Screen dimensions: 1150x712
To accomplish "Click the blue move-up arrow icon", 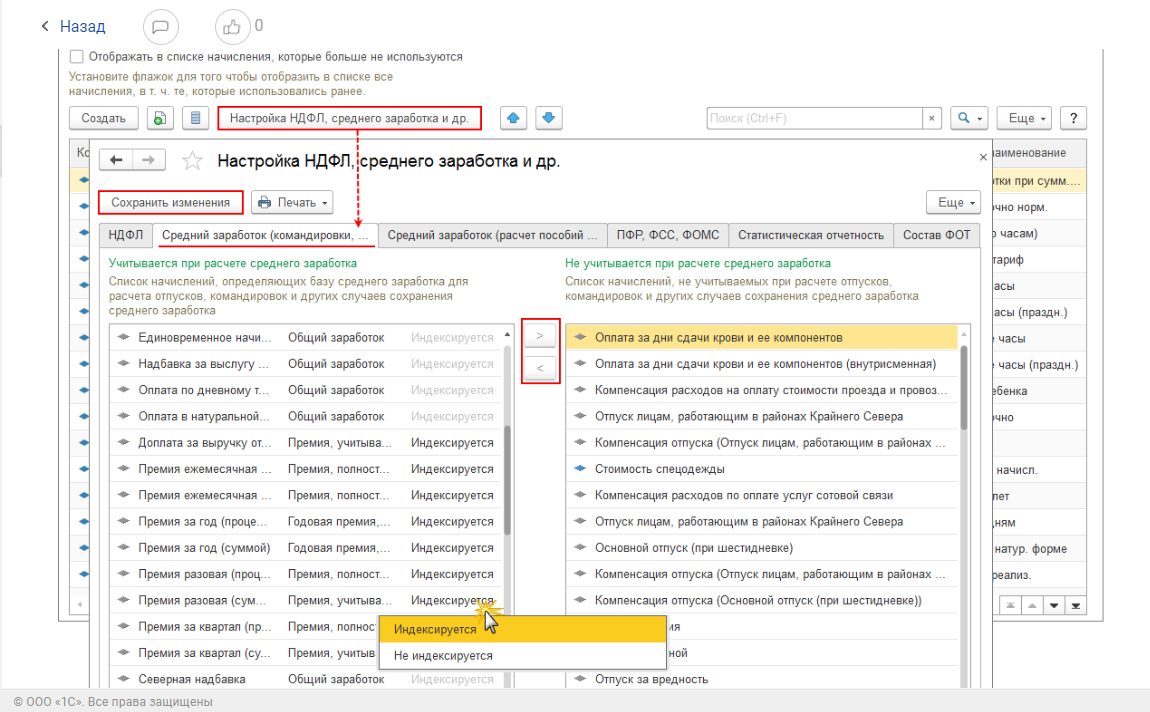I will [x=514, y=118].
